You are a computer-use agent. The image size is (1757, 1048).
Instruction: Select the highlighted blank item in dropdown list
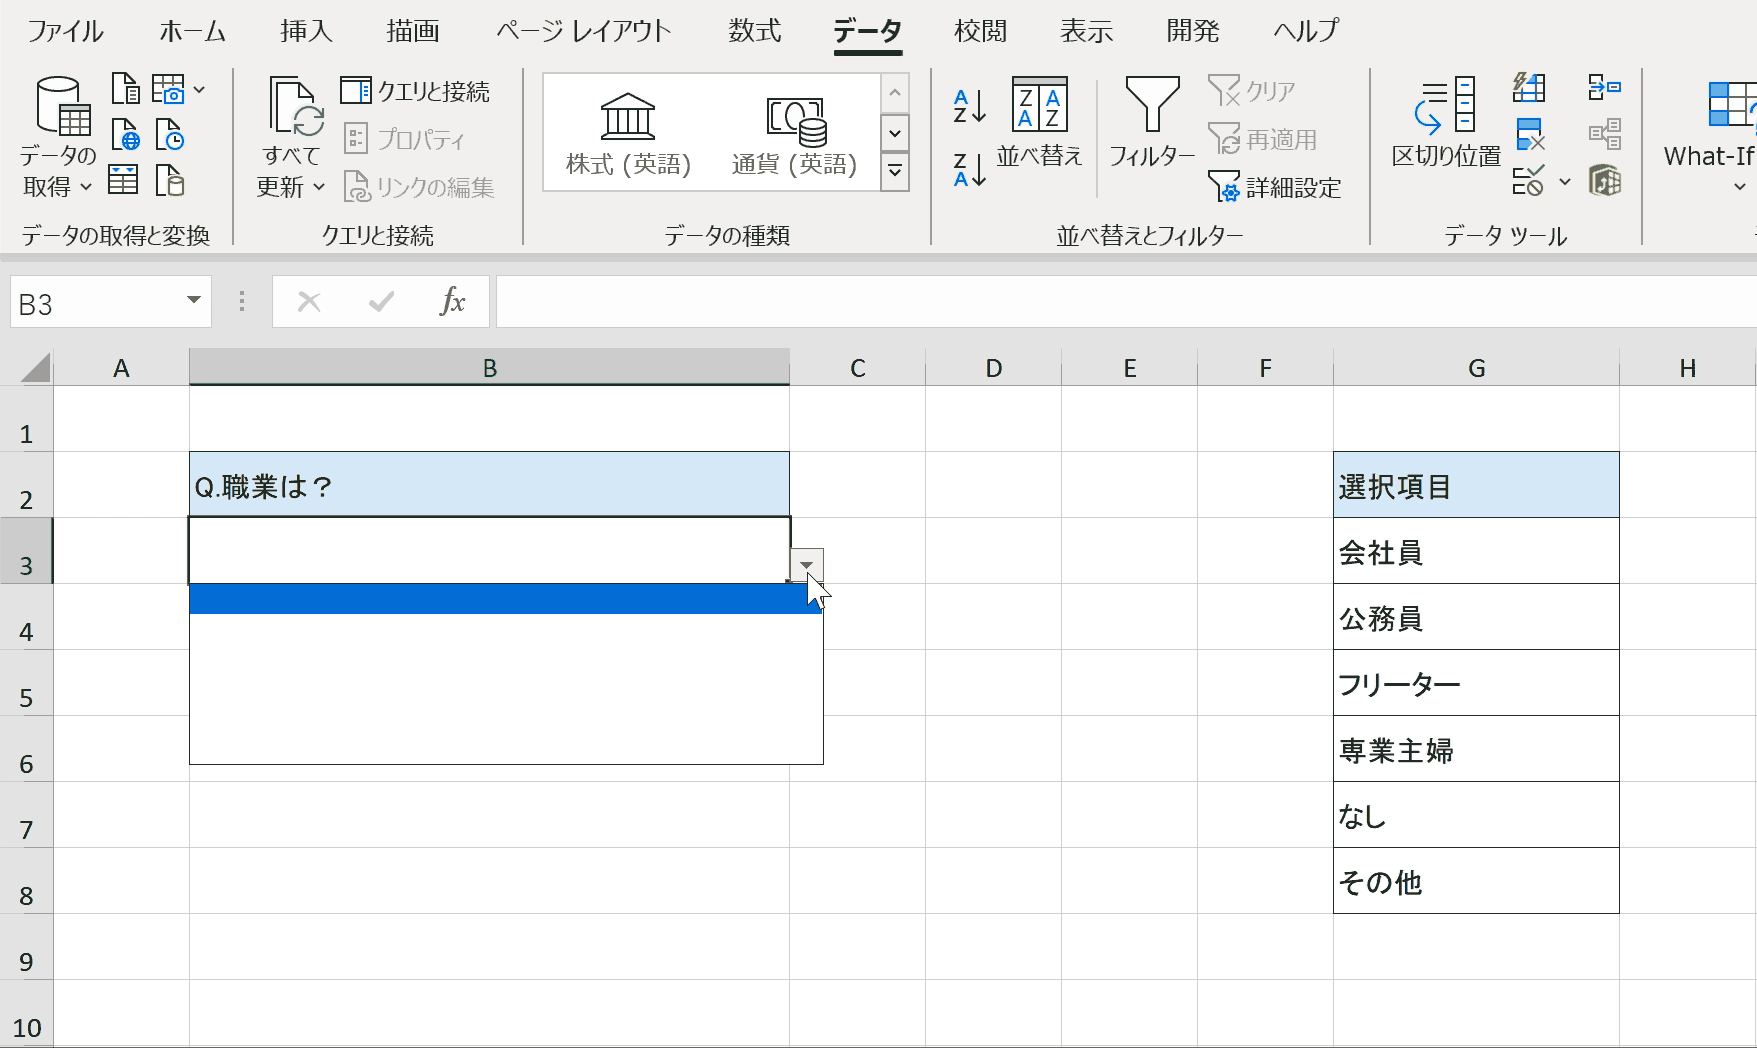[x=506, y=599]
